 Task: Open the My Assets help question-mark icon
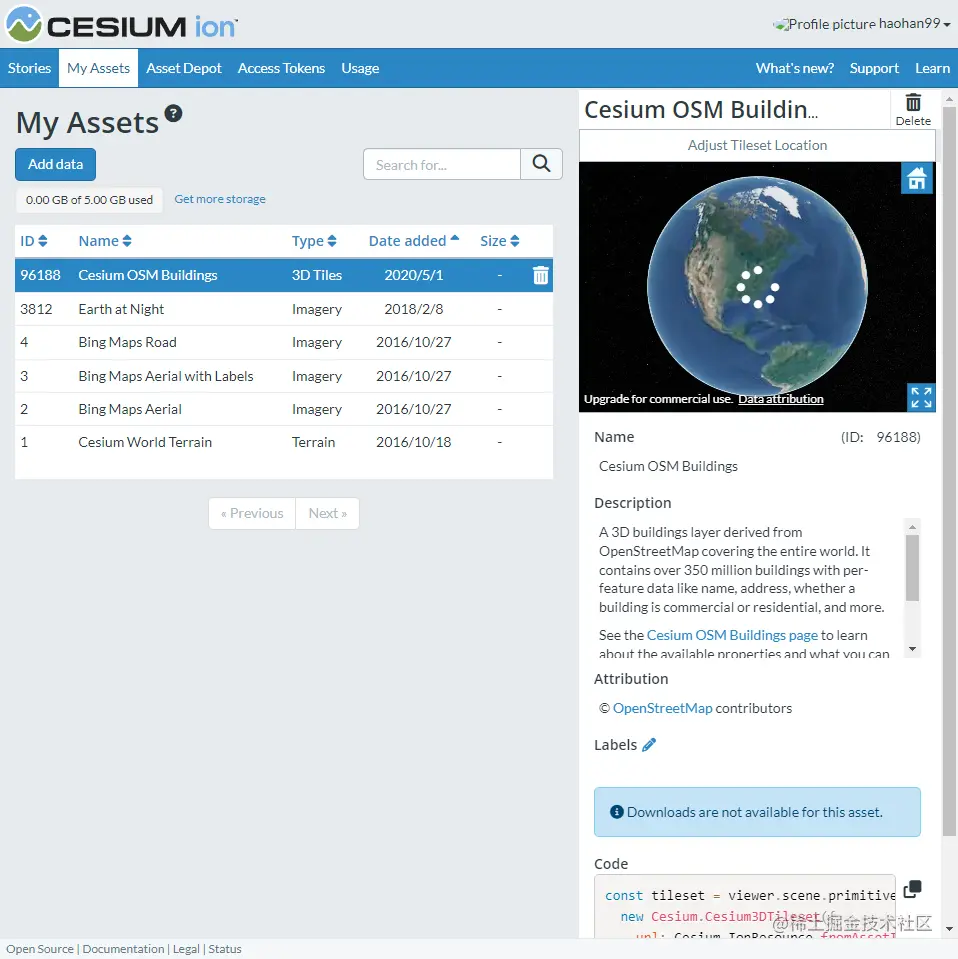[x=174, y=113]
